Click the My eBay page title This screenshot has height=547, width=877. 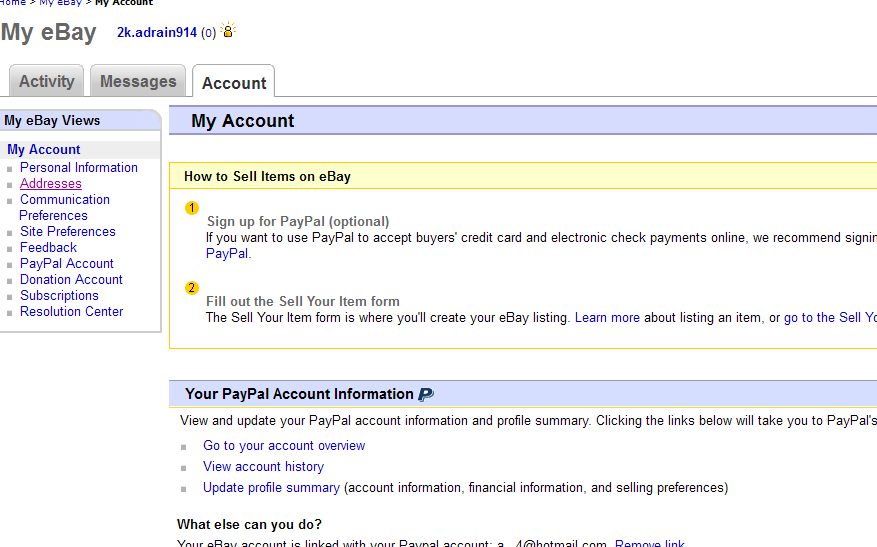pyautogui.click(x=49, y=32)
